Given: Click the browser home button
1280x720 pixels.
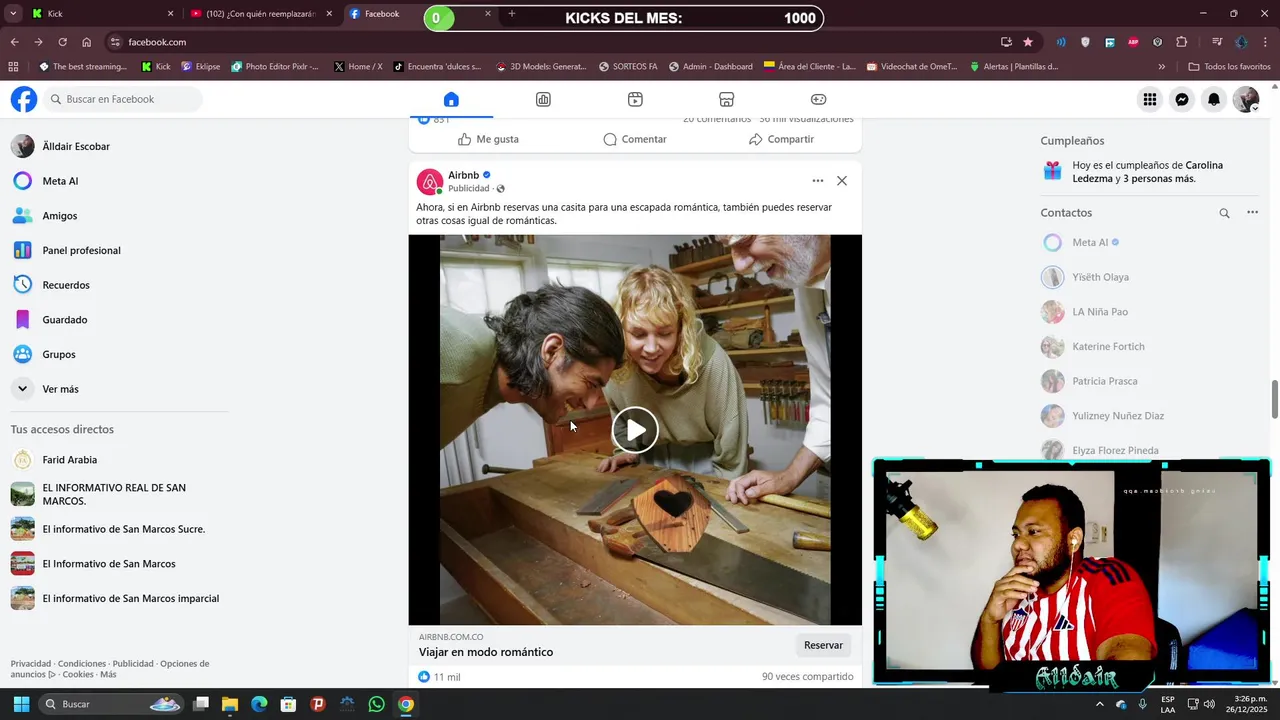Looking at the screenshot, I should [x=86, y=42].
